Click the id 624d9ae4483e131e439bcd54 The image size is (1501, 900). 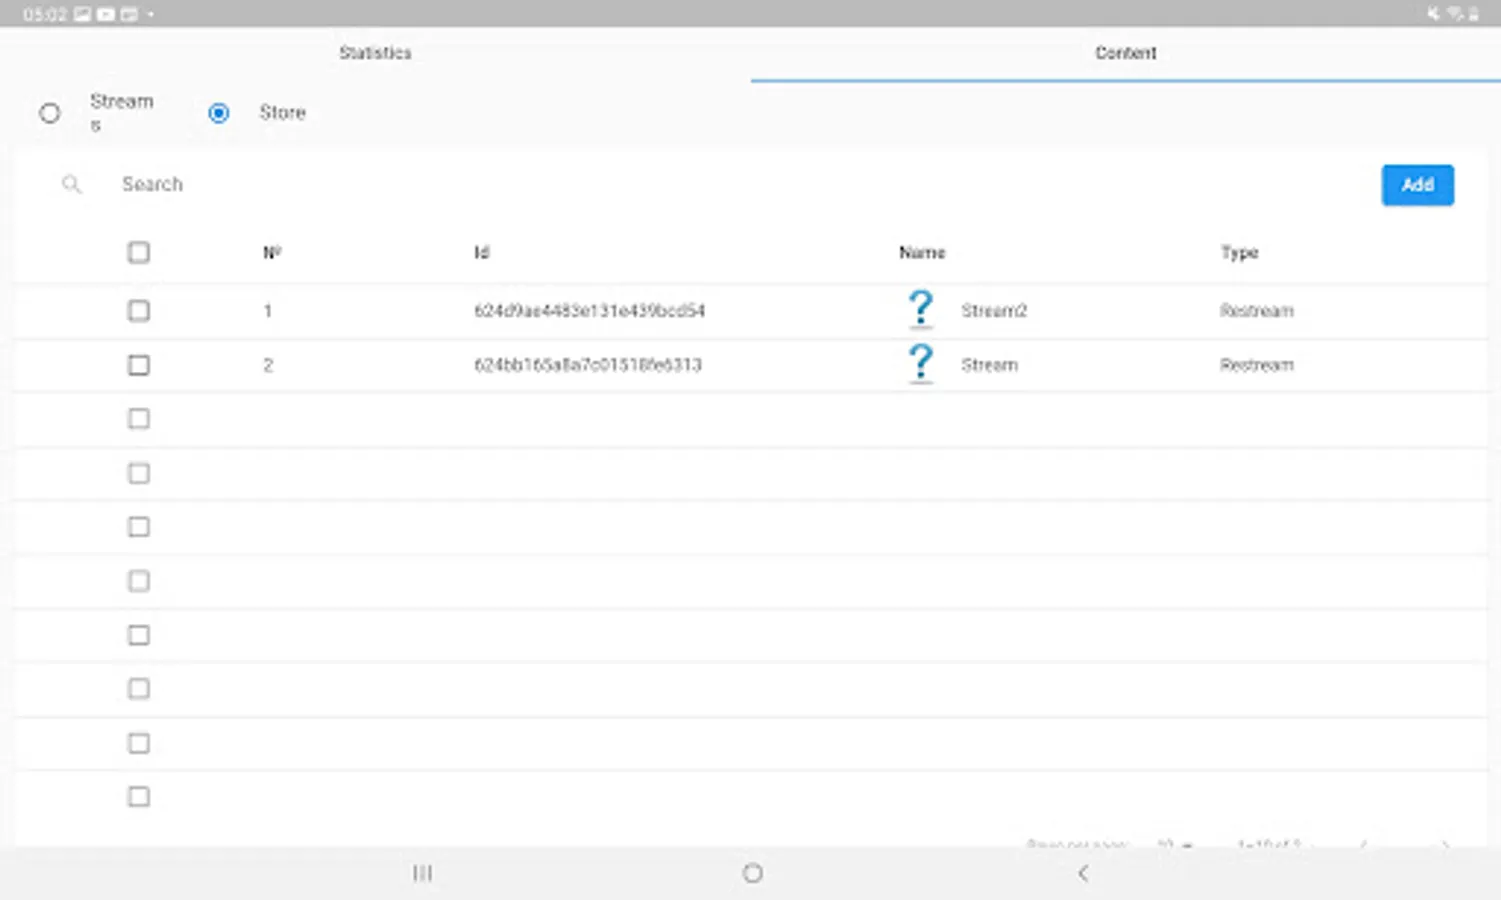click(589, 311)
